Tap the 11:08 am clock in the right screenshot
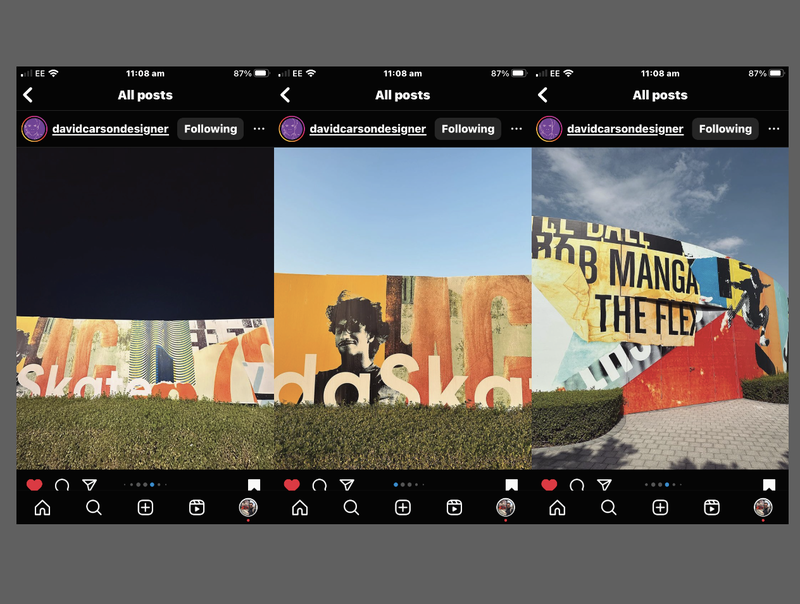The image size is (800, 604). (x=660, y=73)
